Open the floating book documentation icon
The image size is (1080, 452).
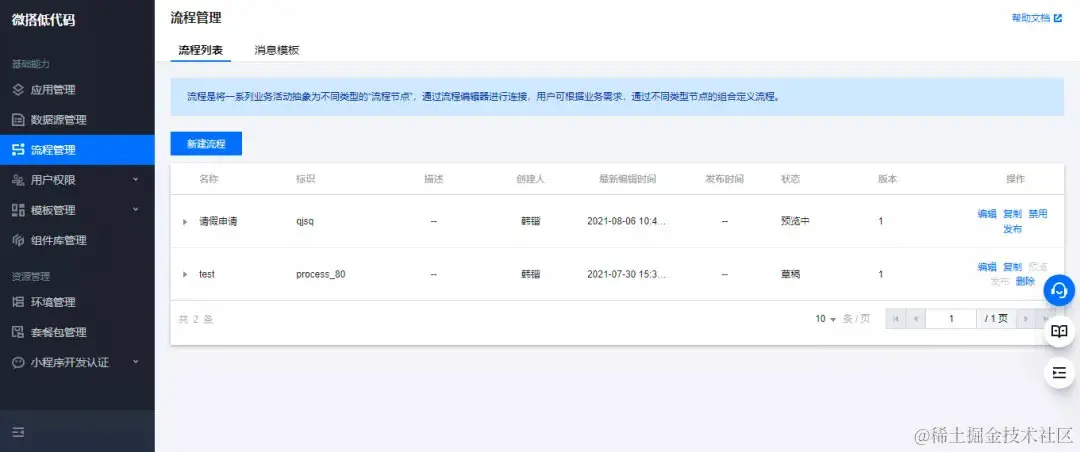click(1059, 331)
